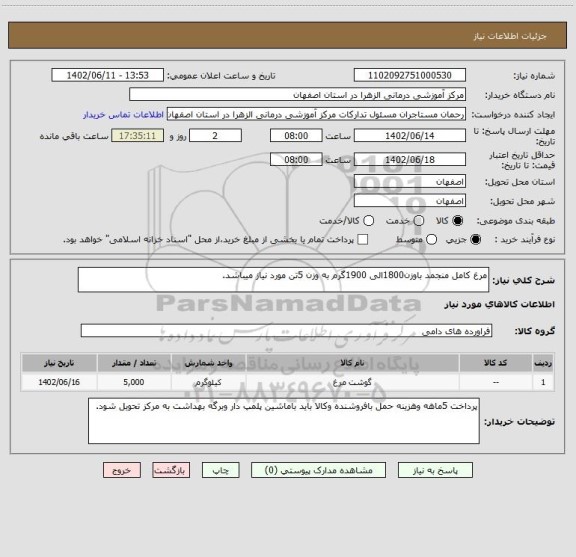
Task: Open the اطلاعات تماس خریدار link
Action: coord(123,115)
